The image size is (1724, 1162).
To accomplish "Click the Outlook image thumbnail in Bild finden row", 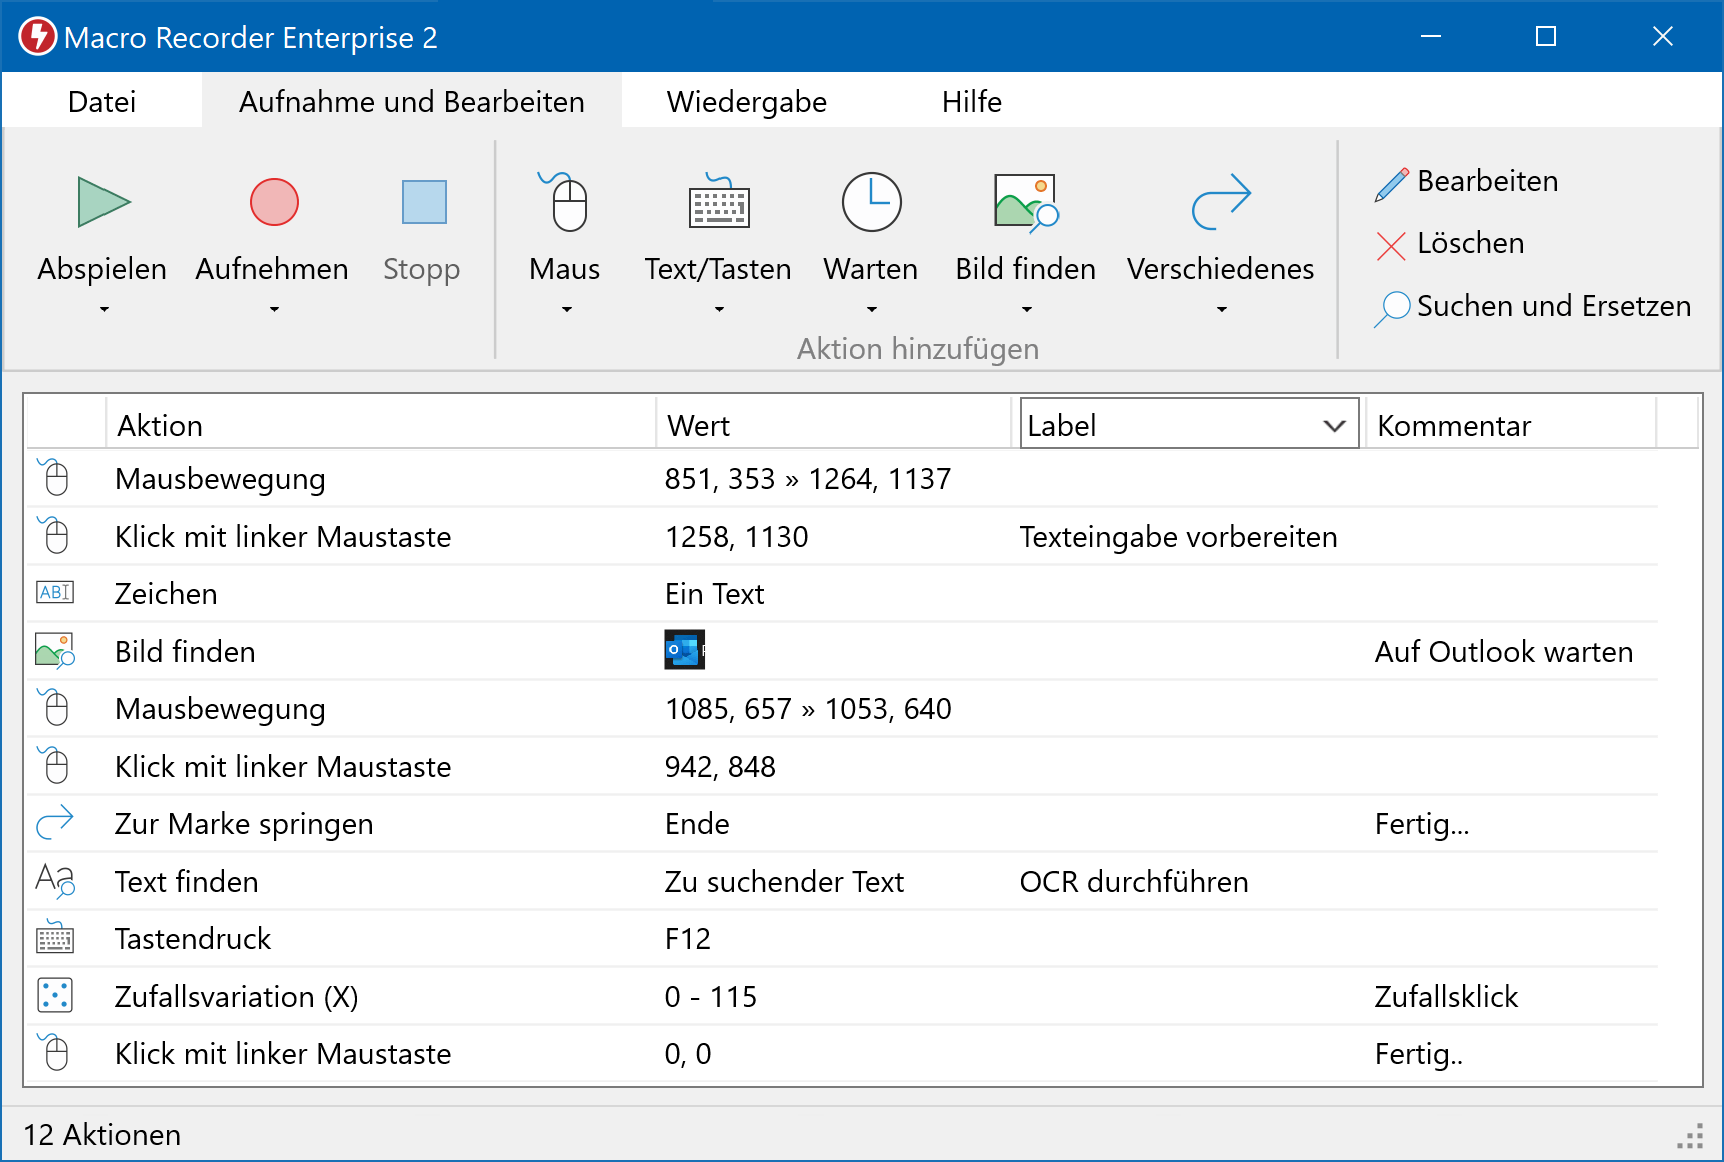I will (x=685, y=650).
